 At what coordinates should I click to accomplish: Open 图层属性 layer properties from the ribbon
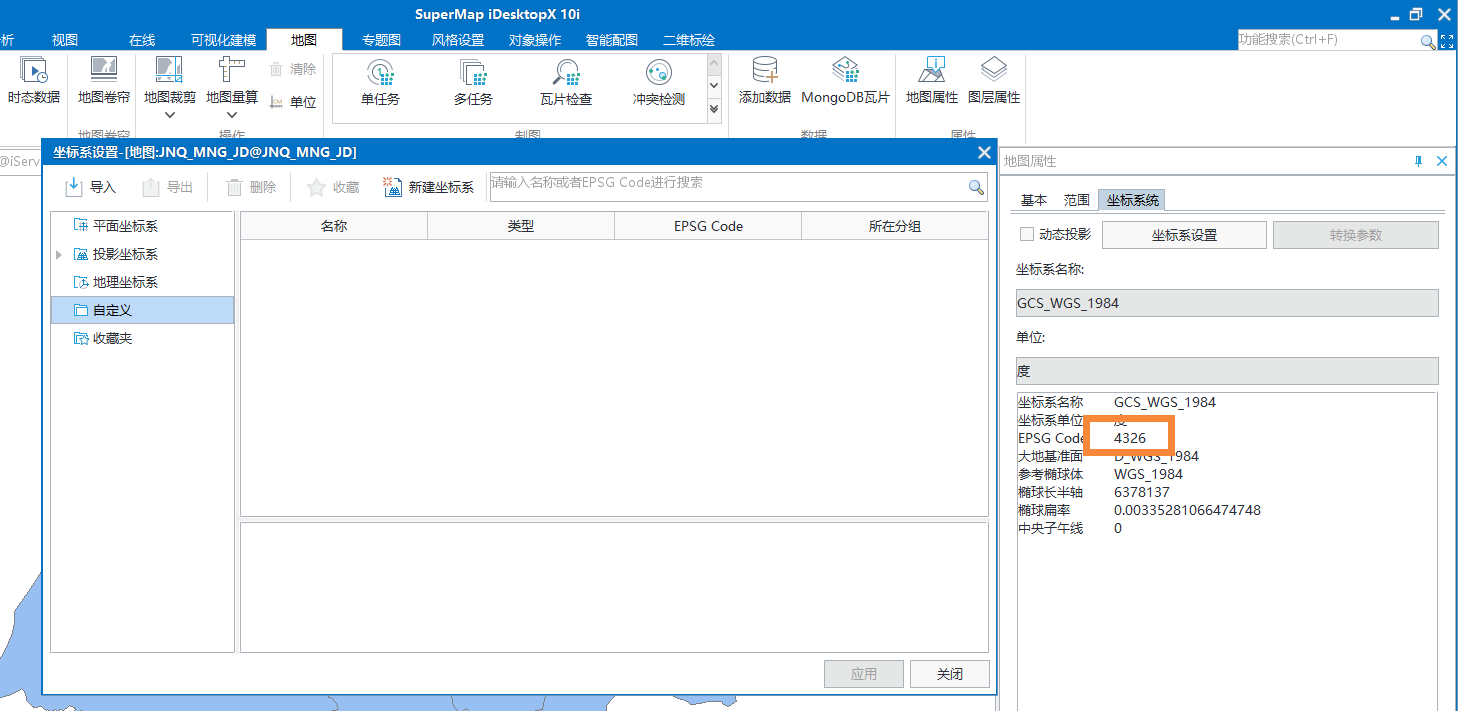[994, 81]
